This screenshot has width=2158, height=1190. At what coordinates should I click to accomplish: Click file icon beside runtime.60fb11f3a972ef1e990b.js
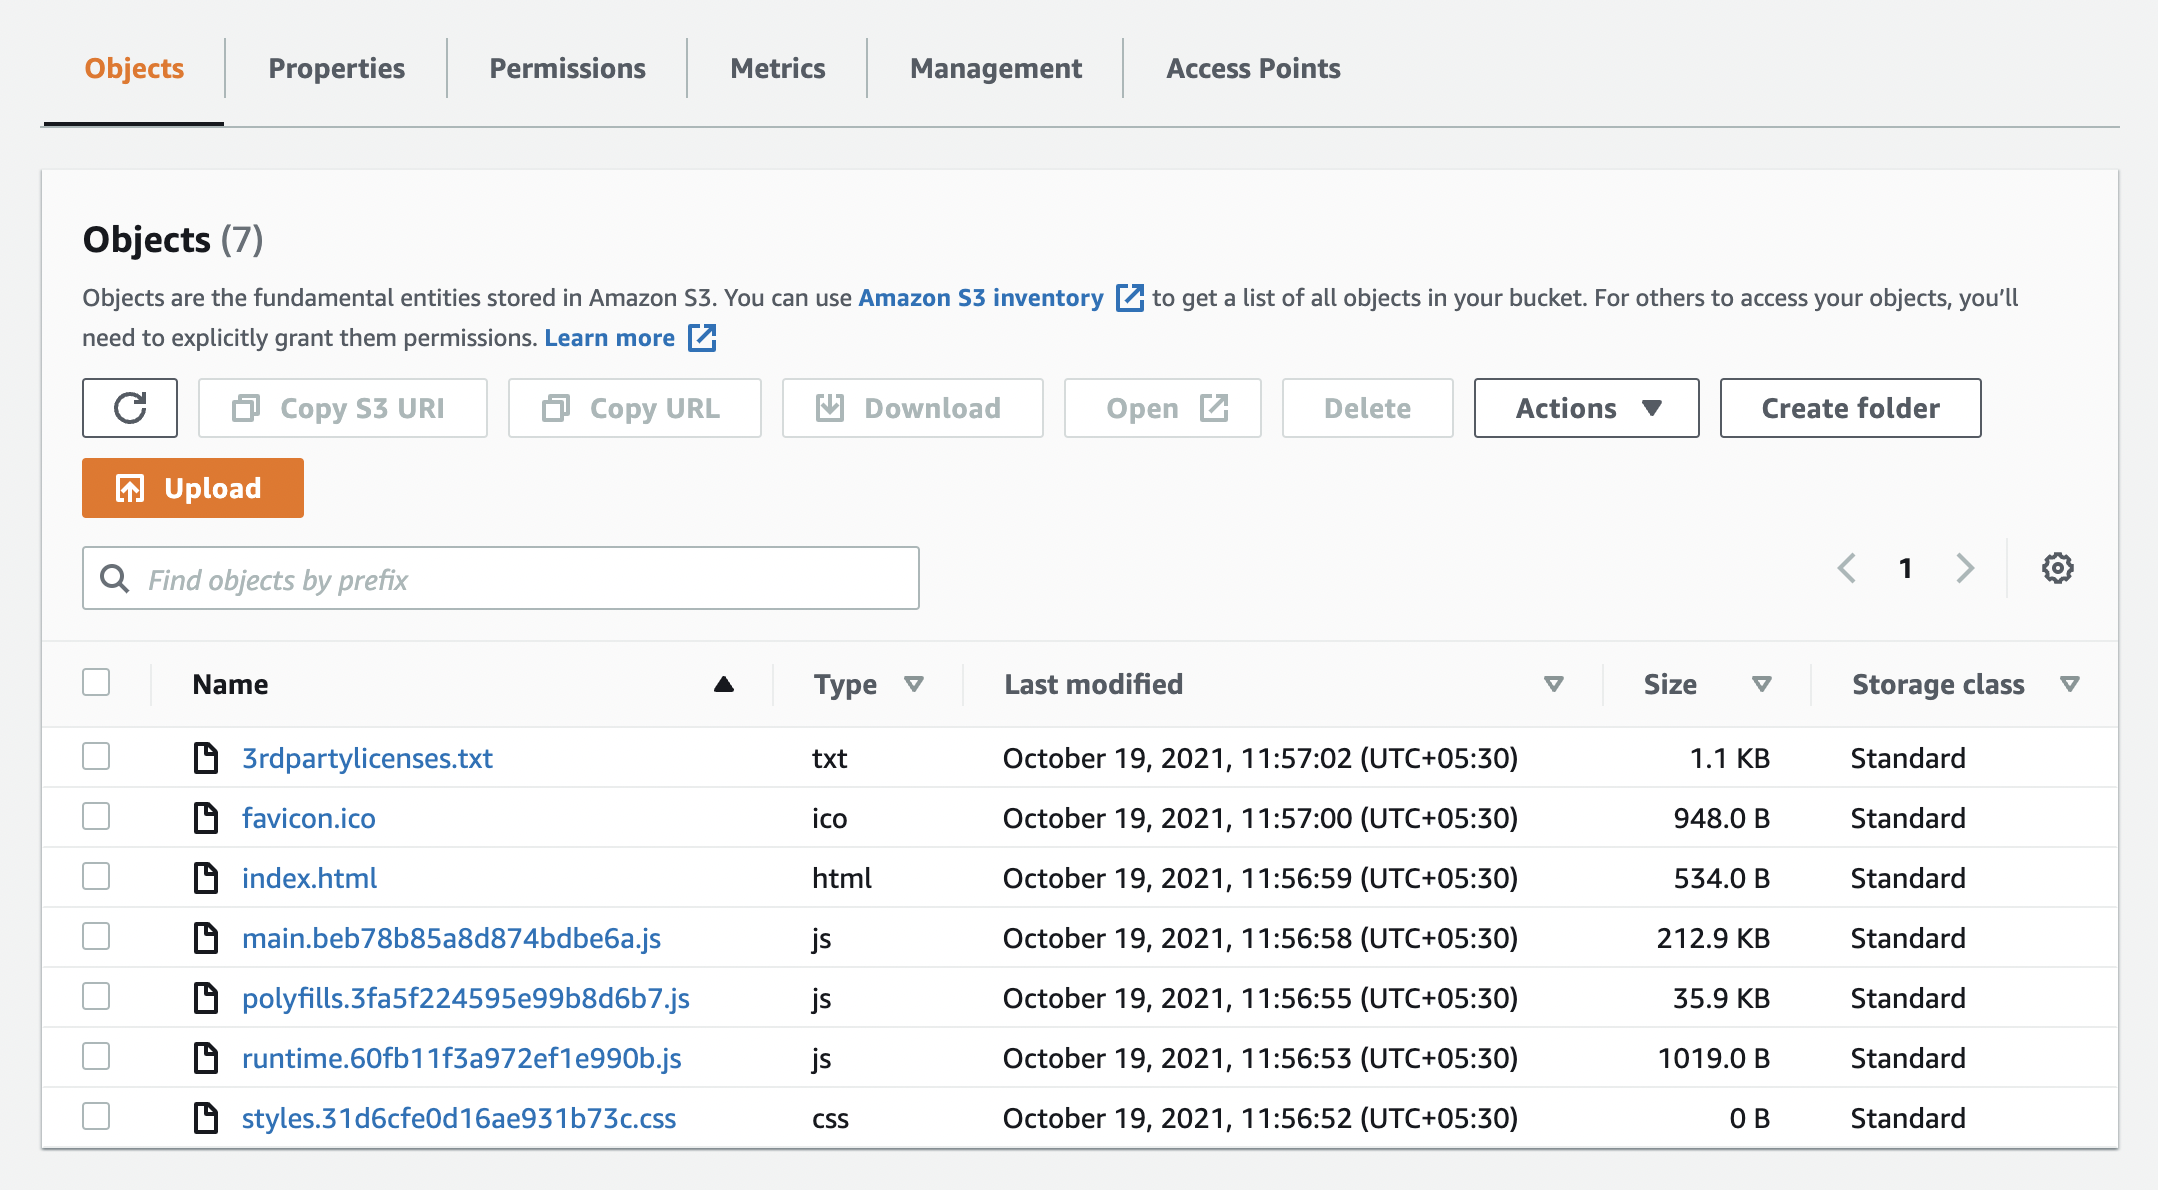(206, 1058)
